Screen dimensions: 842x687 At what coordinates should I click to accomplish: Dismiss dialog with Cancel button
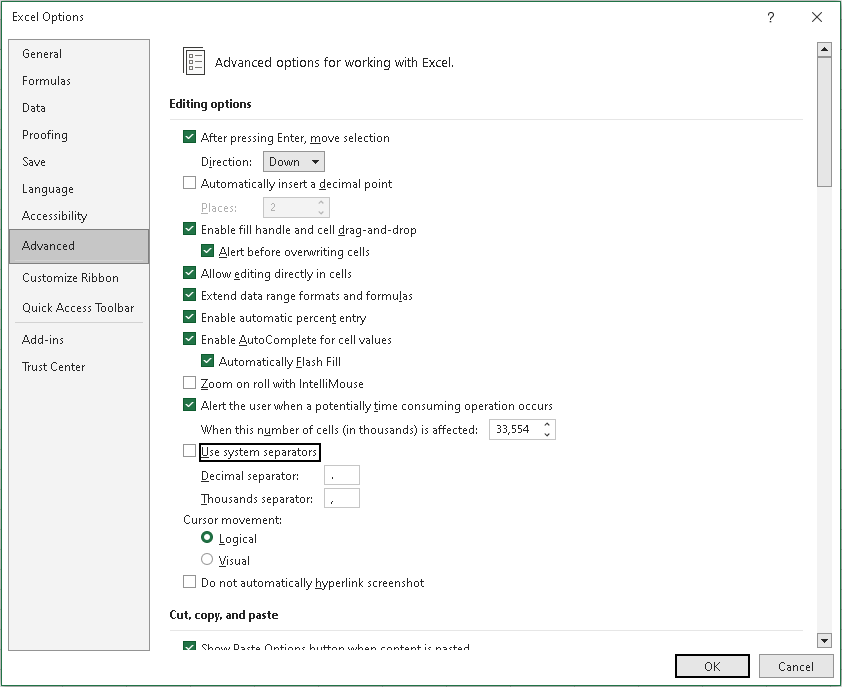point(796,667)
